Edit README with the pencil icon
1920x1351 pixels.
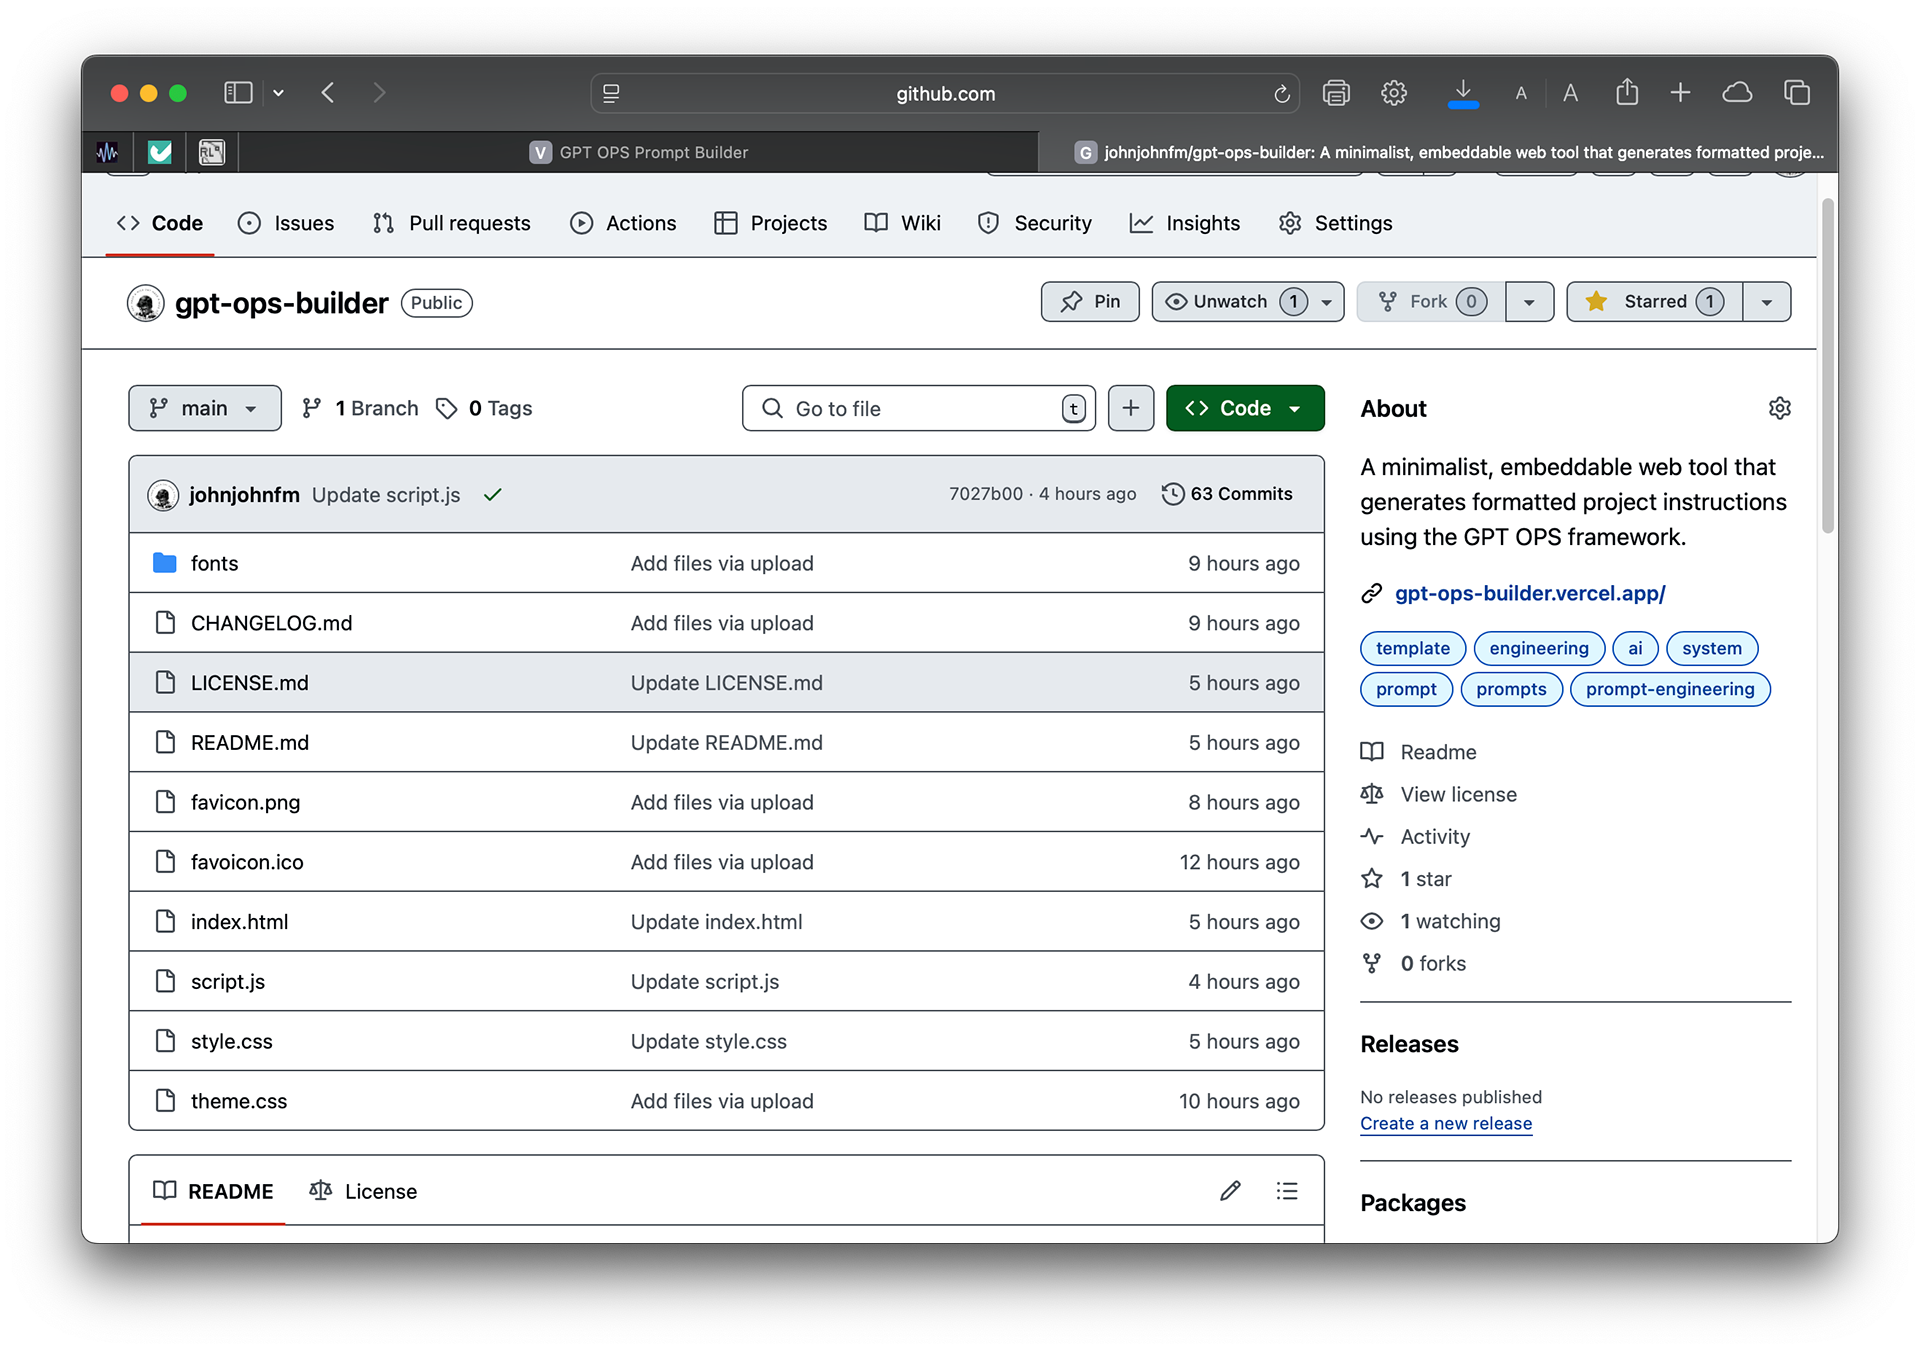(x=1231, y=1190)
